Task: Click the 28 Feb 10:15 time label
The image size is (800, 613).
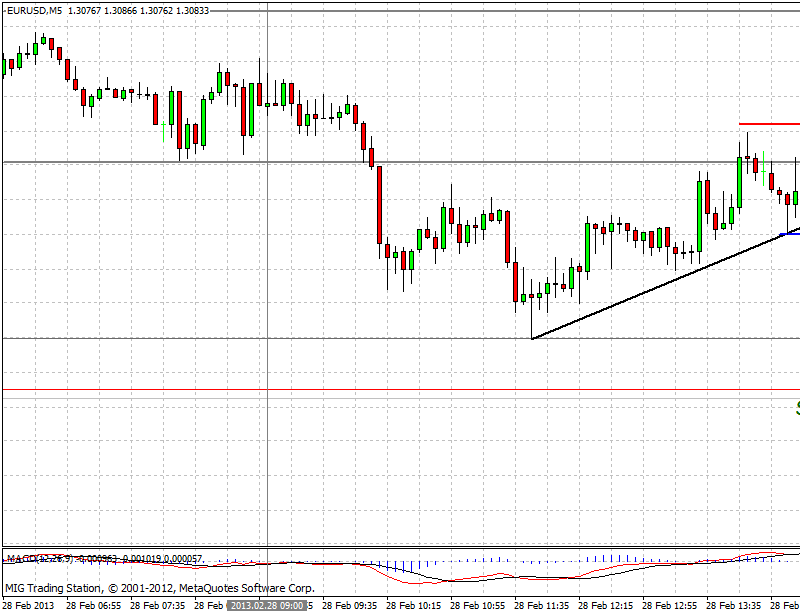Action: click(x=416, y=605)
